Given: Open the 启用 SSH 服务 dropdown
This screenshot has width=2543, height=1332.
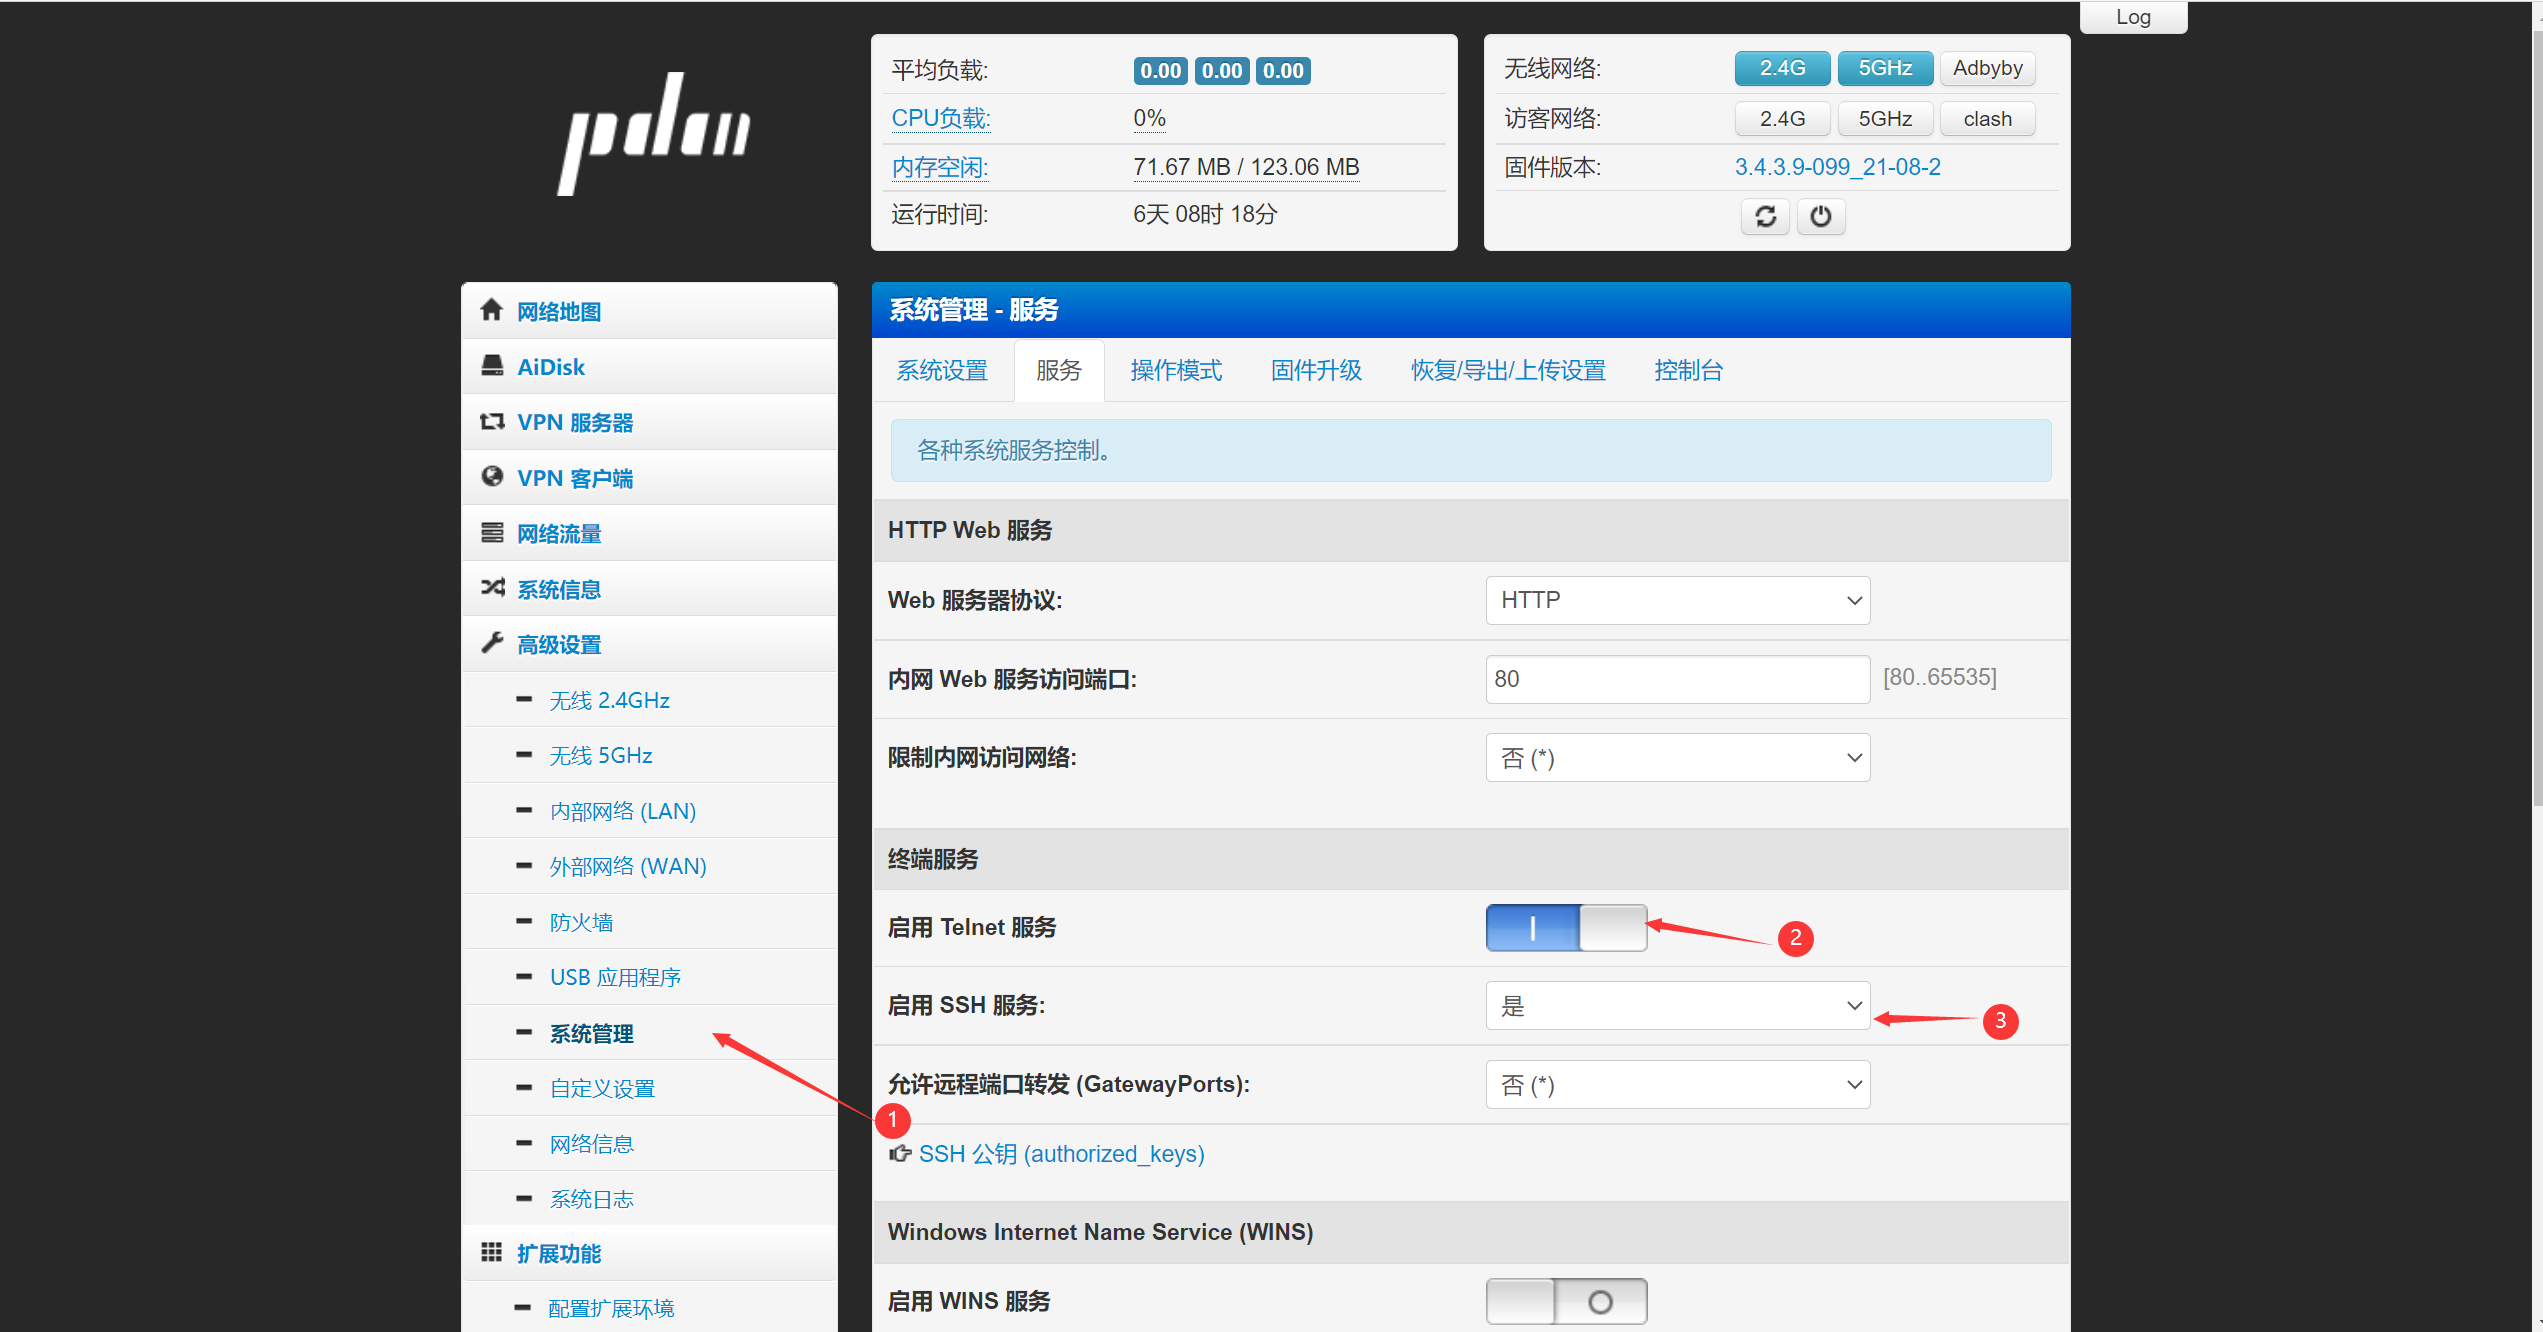Looking at the screenshot, I should 1677,1006.
